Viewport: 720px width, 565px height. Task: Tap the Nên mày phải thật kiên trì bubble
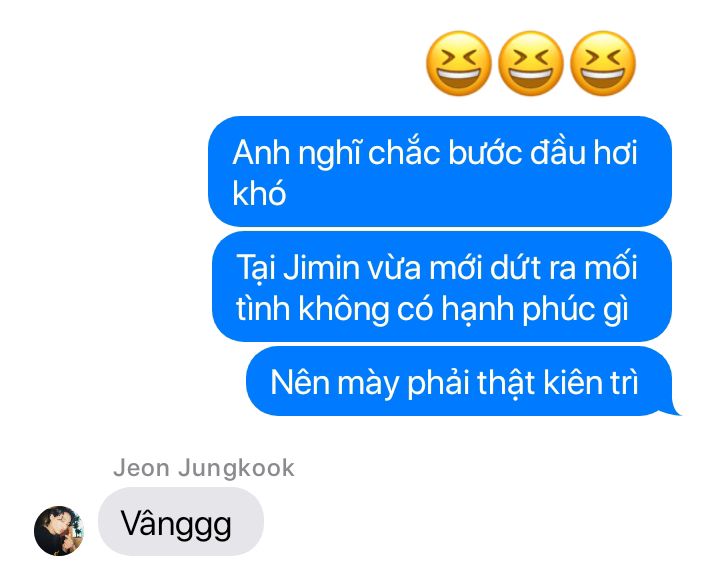pos(459,381)
